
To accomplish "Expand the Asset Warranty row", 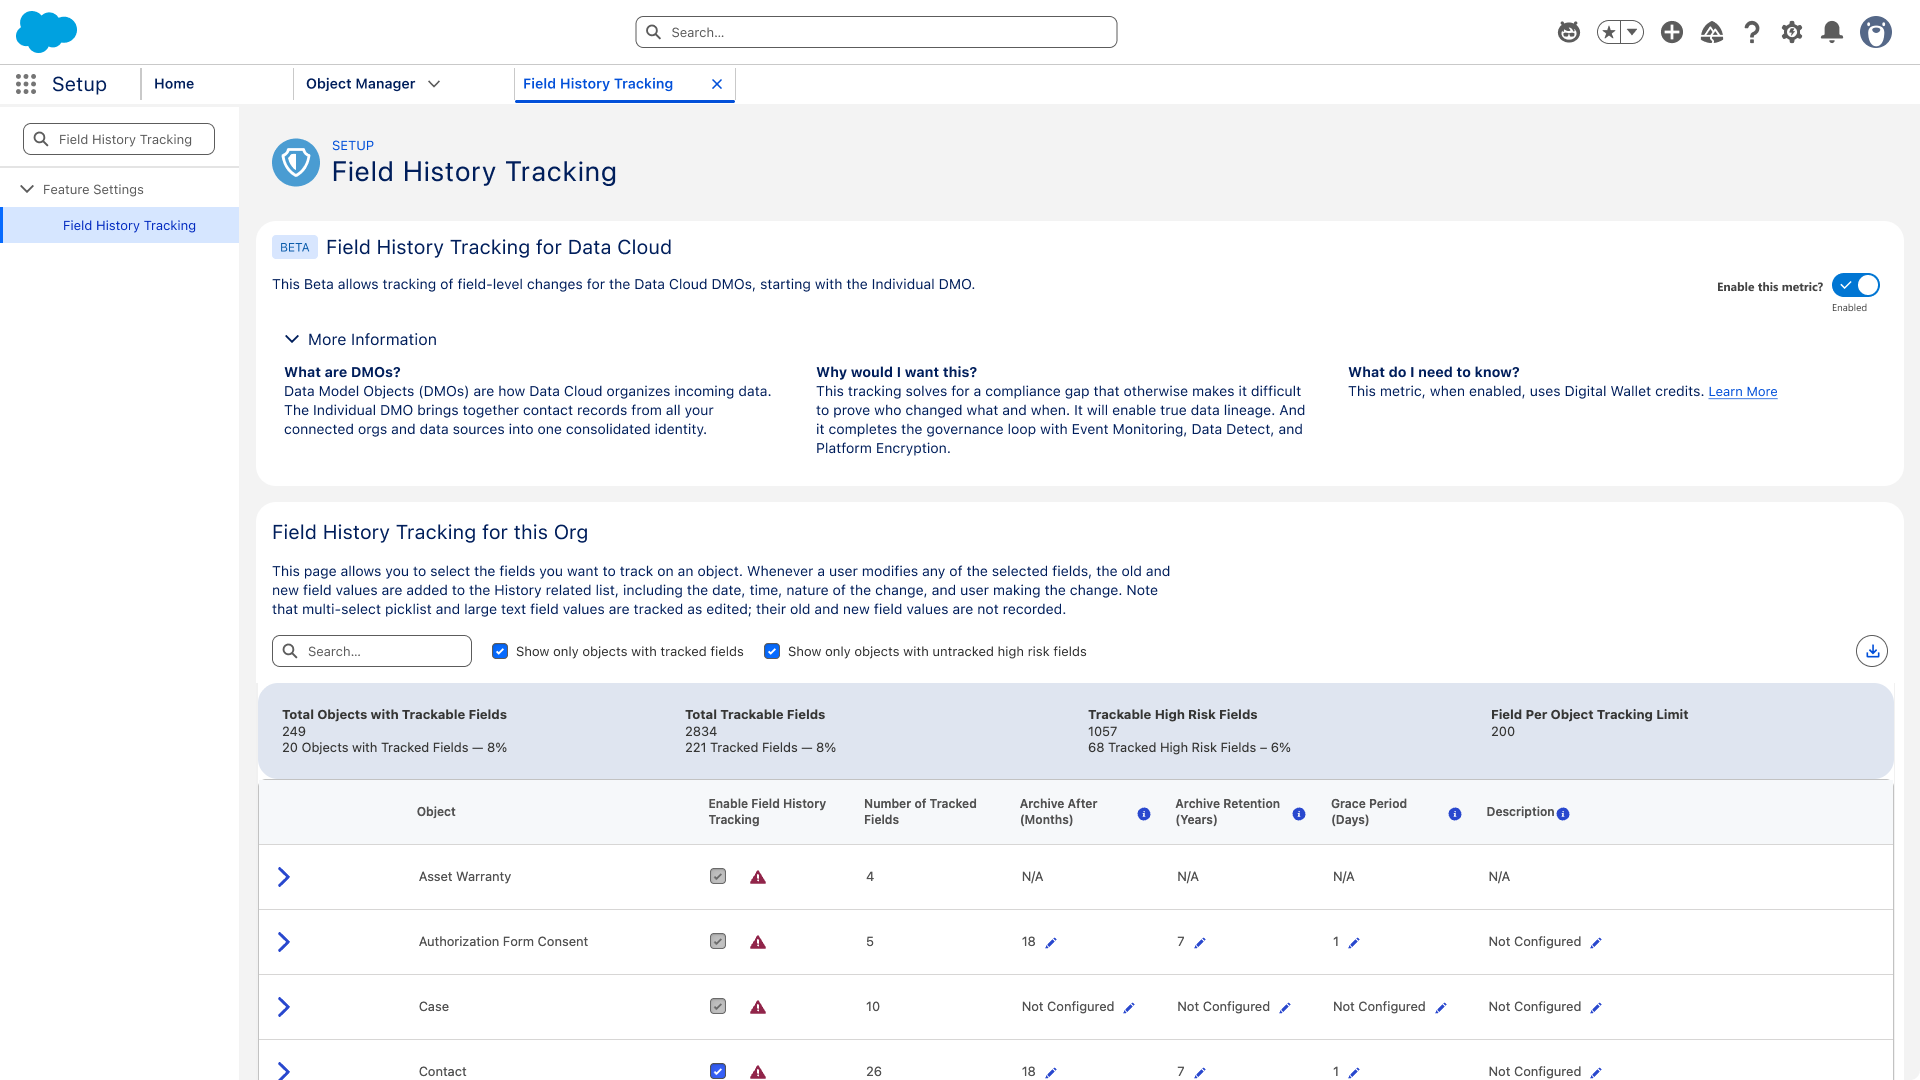I will click(284, 877).
